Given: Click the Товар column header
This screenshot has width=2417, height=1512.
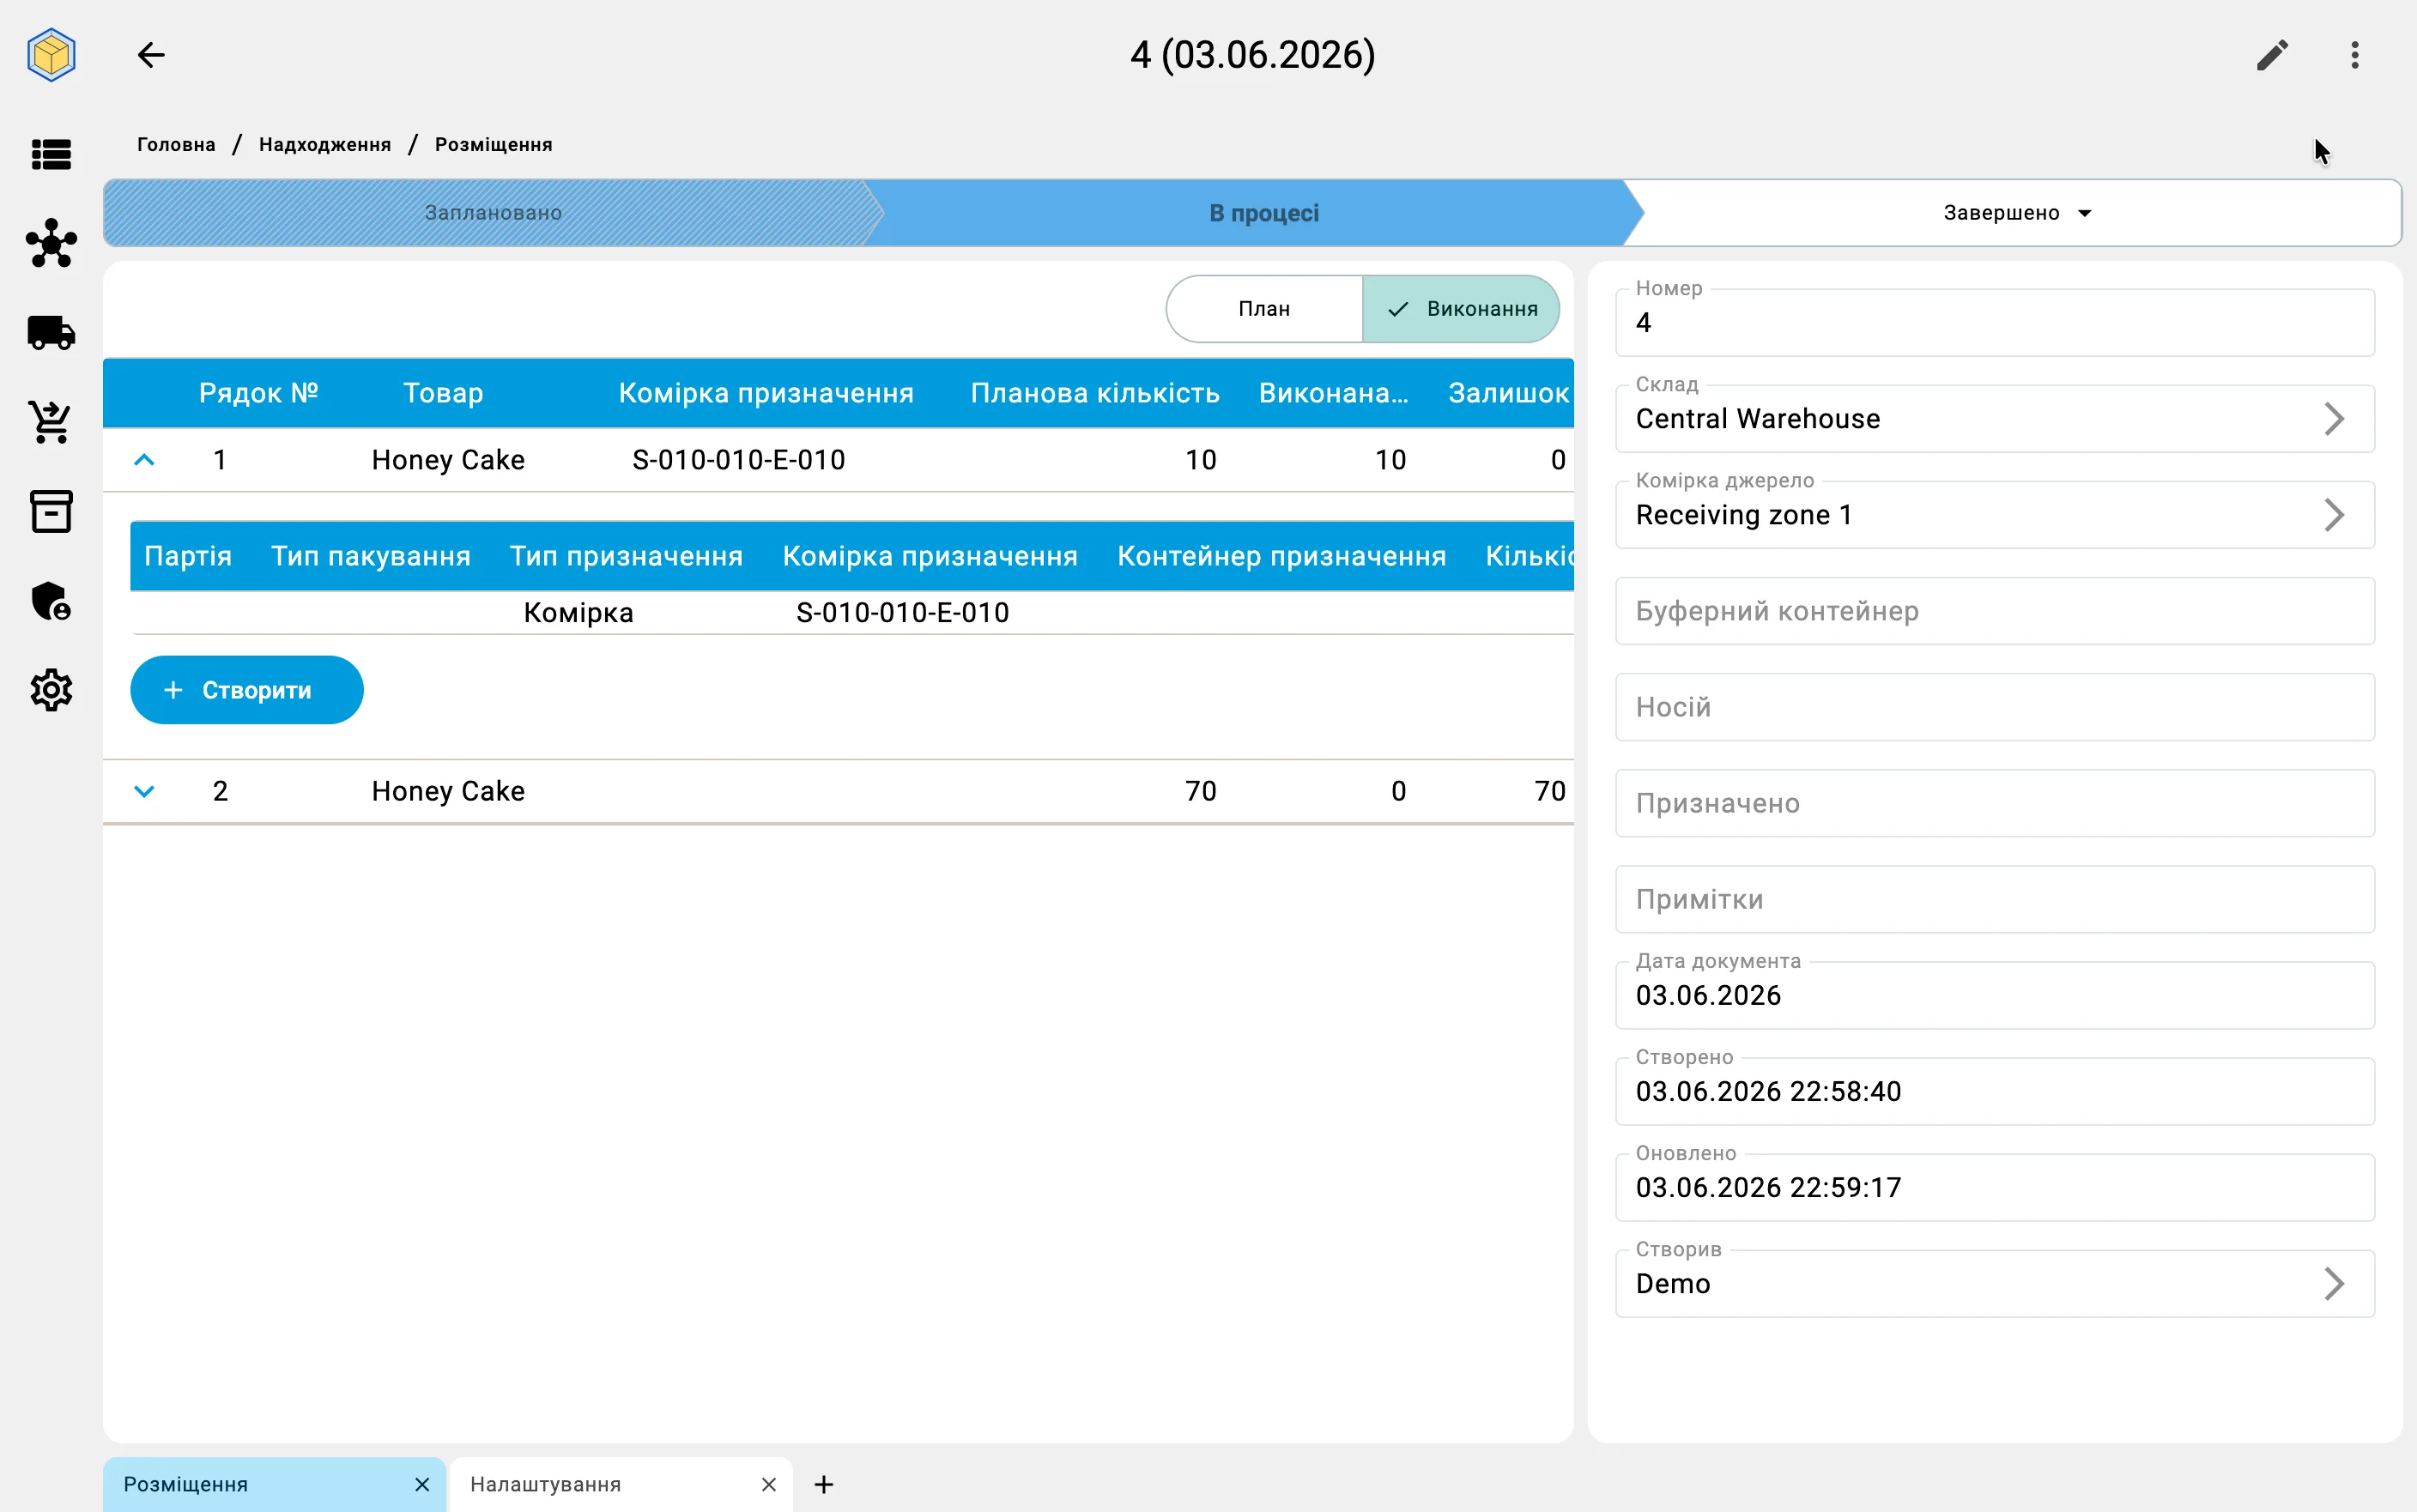Looking at the screenshot, I should coord(443,393).
